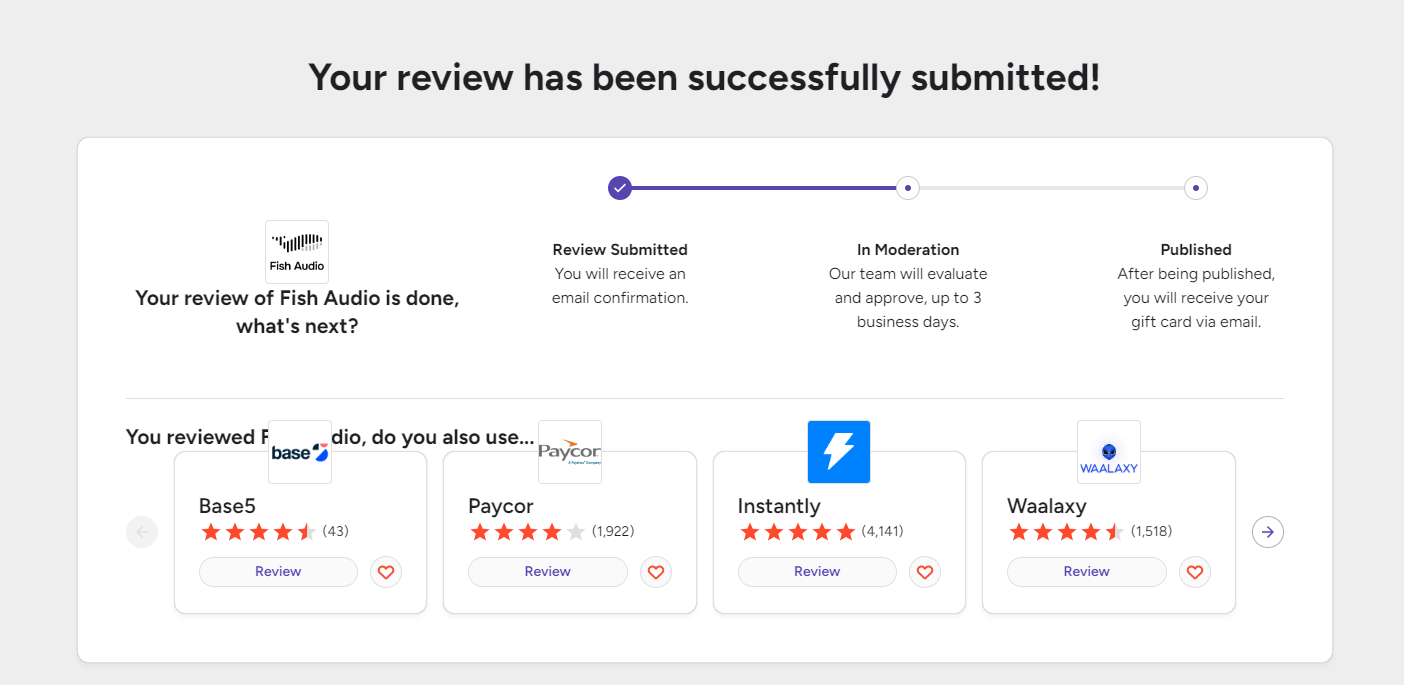Screen dimensions: 1404x685
Task: Write a review for Waalaxy
Action: 1087,572
